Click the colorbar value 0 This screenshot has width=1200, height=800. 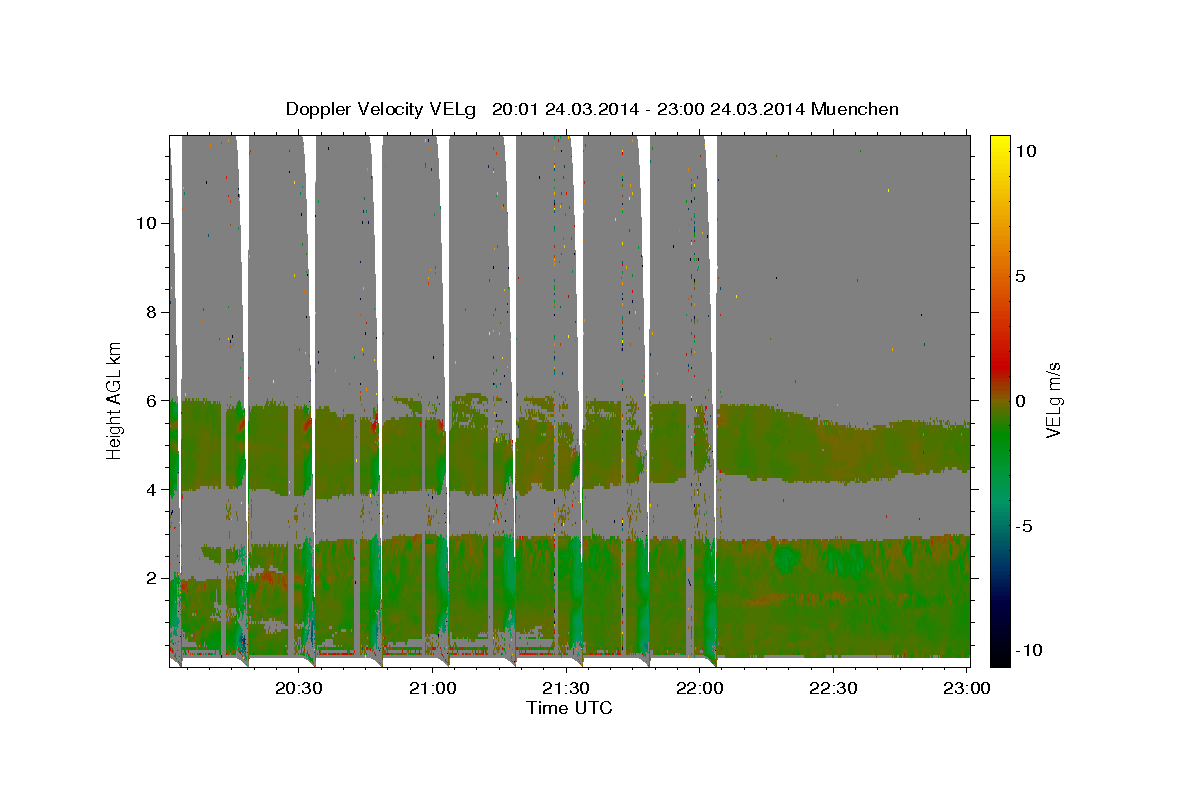[1021, 400]
